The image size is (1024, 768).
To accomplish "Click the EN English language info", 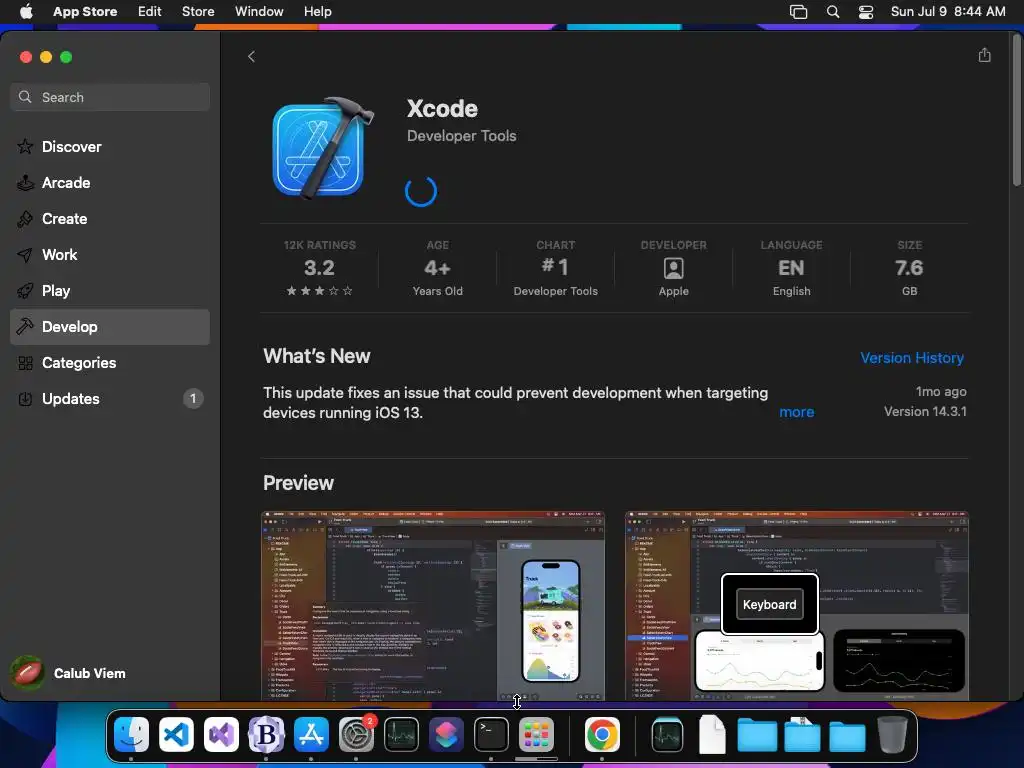I will coord(791,268).
